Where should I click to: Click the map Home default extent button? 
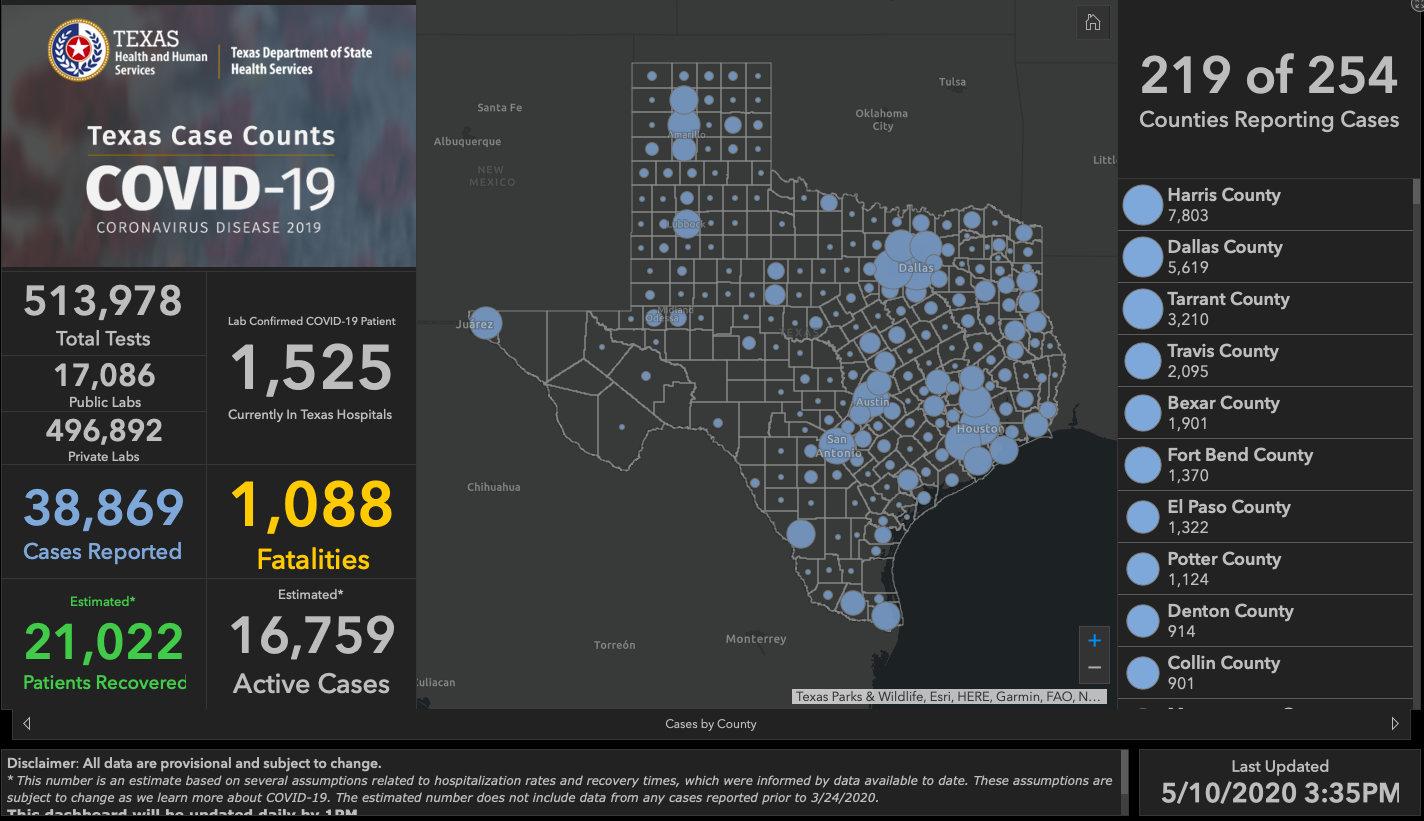[1093, 23]
